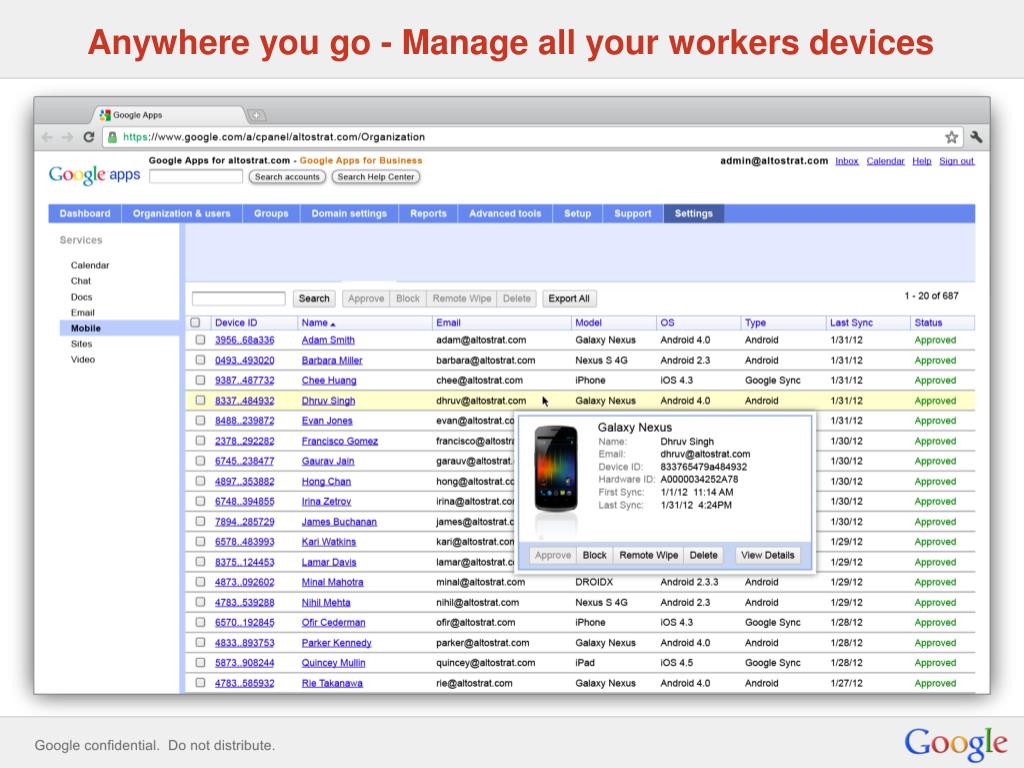The width and height of the screenshot is (1024, 768).
Task: Open the Support tab
Action: tap(633, 214)
